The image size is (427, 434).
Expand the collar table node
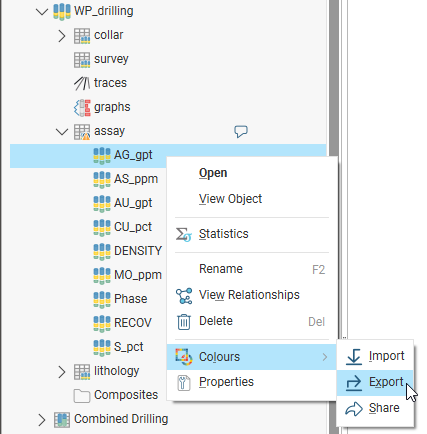[62, 36]
